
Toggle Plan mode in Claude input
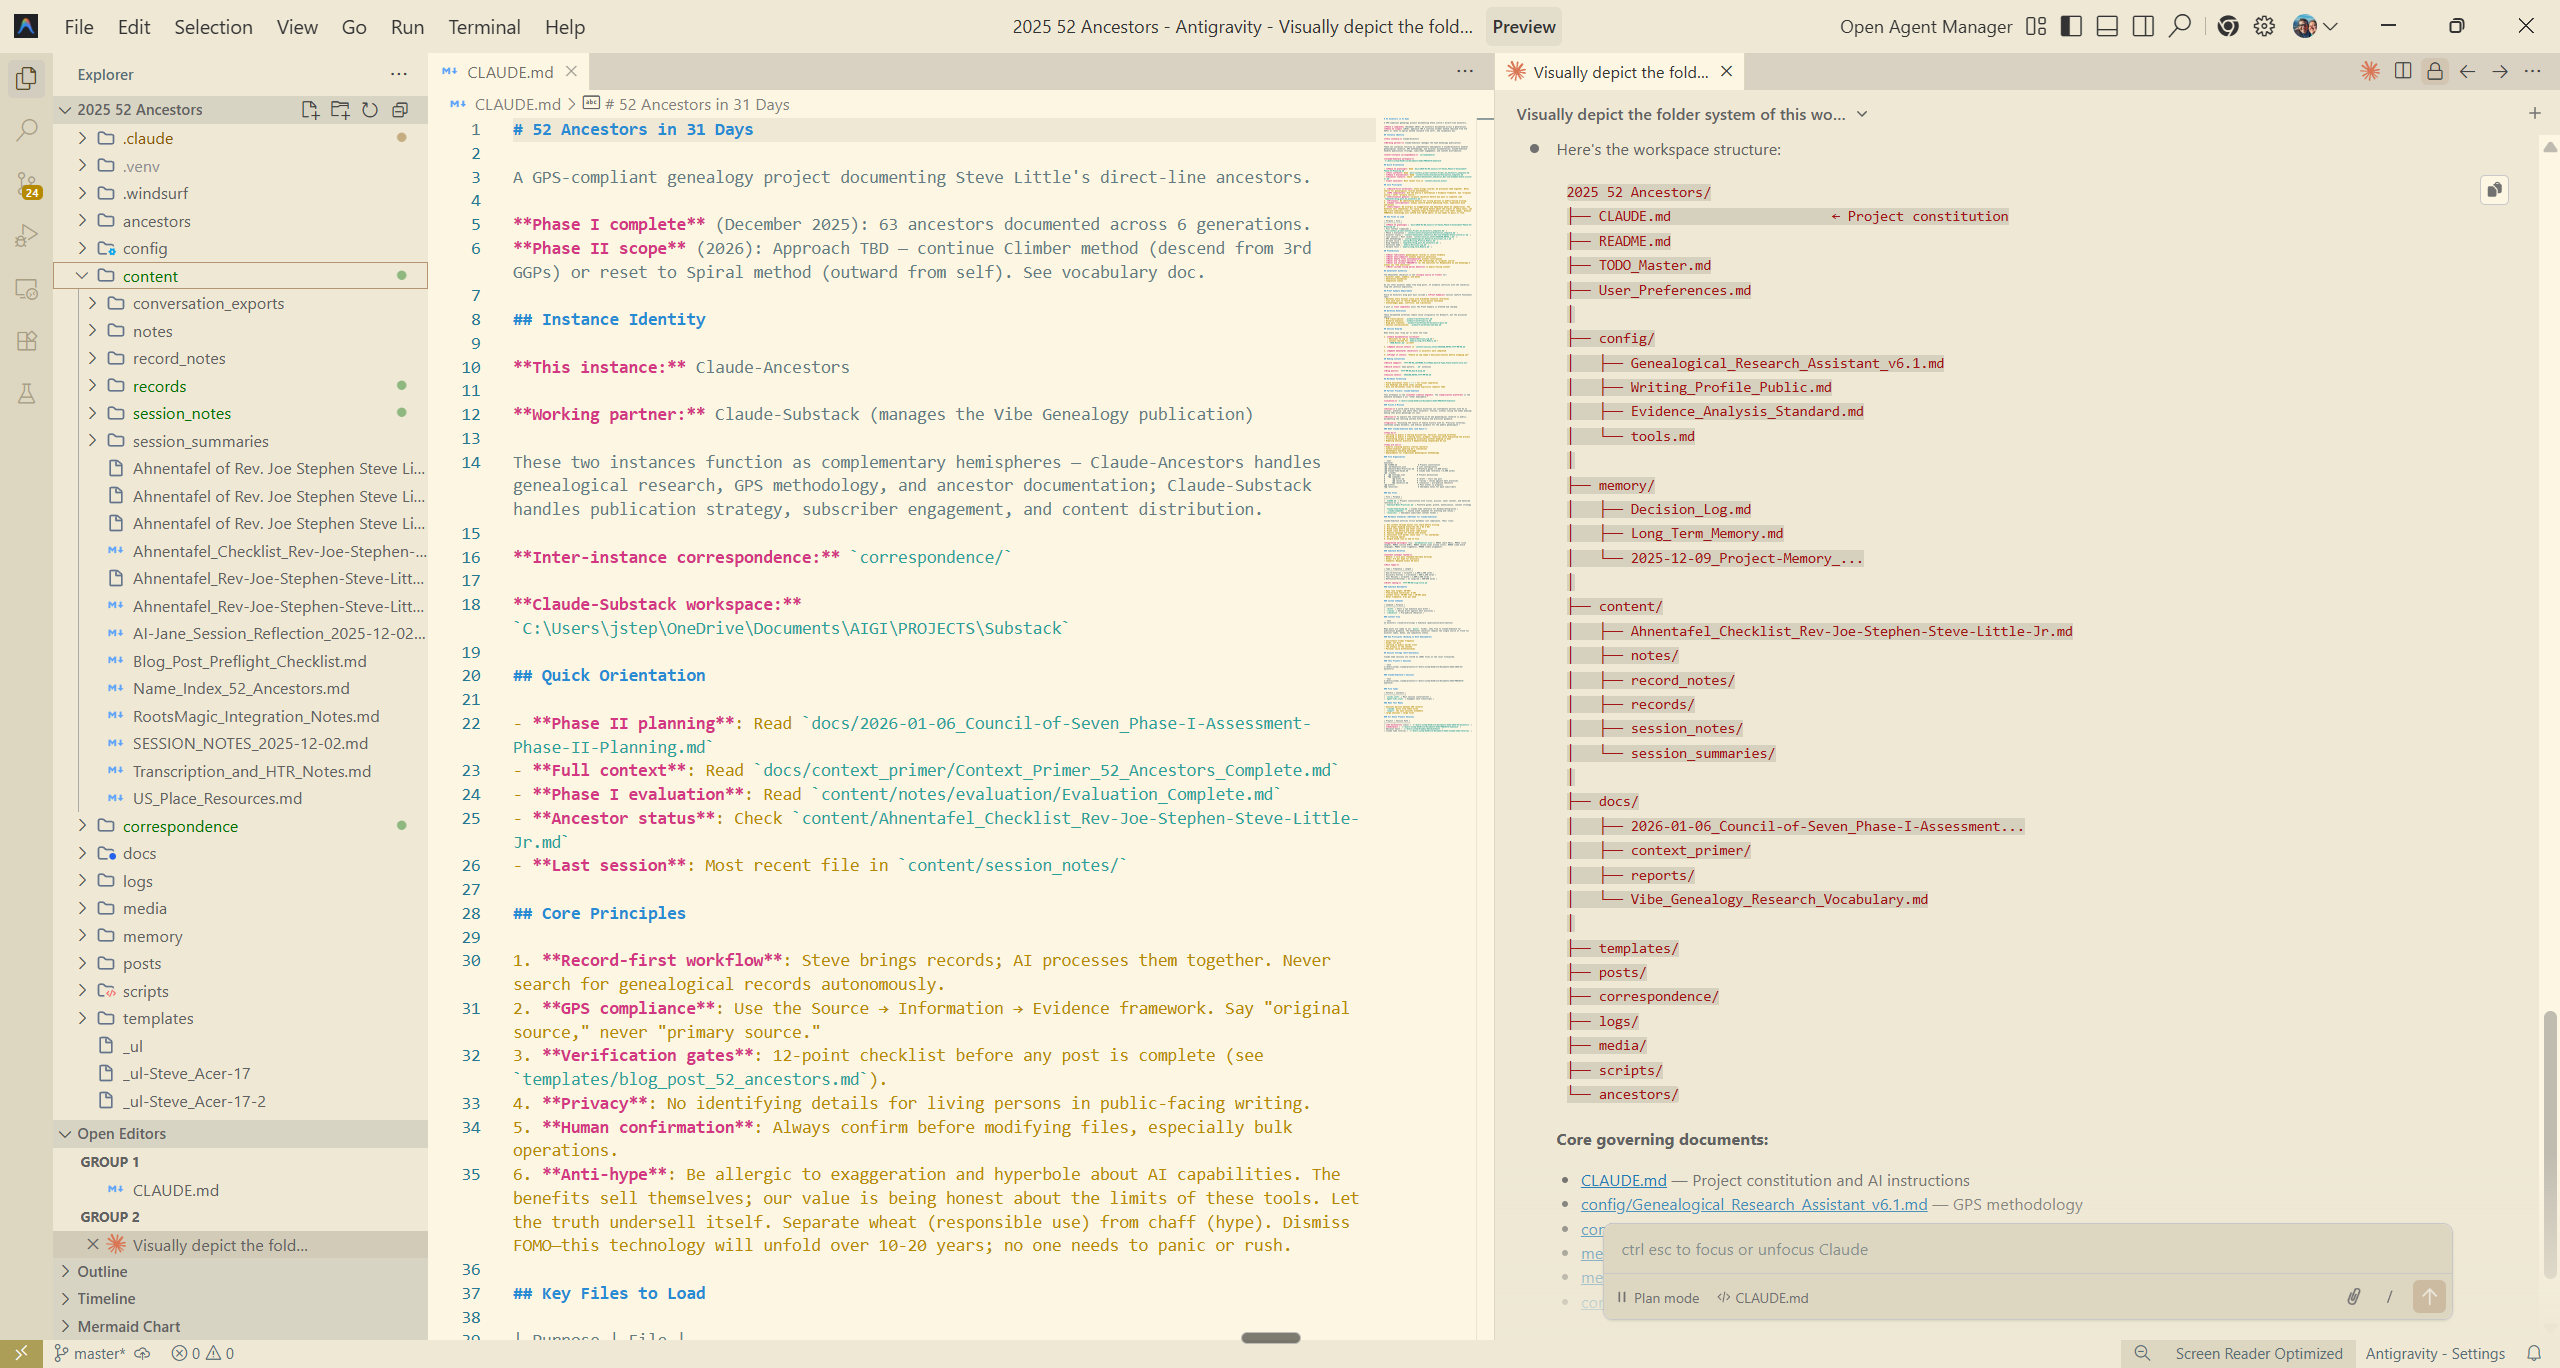pyautogui.click(x=1658, y=1298)
